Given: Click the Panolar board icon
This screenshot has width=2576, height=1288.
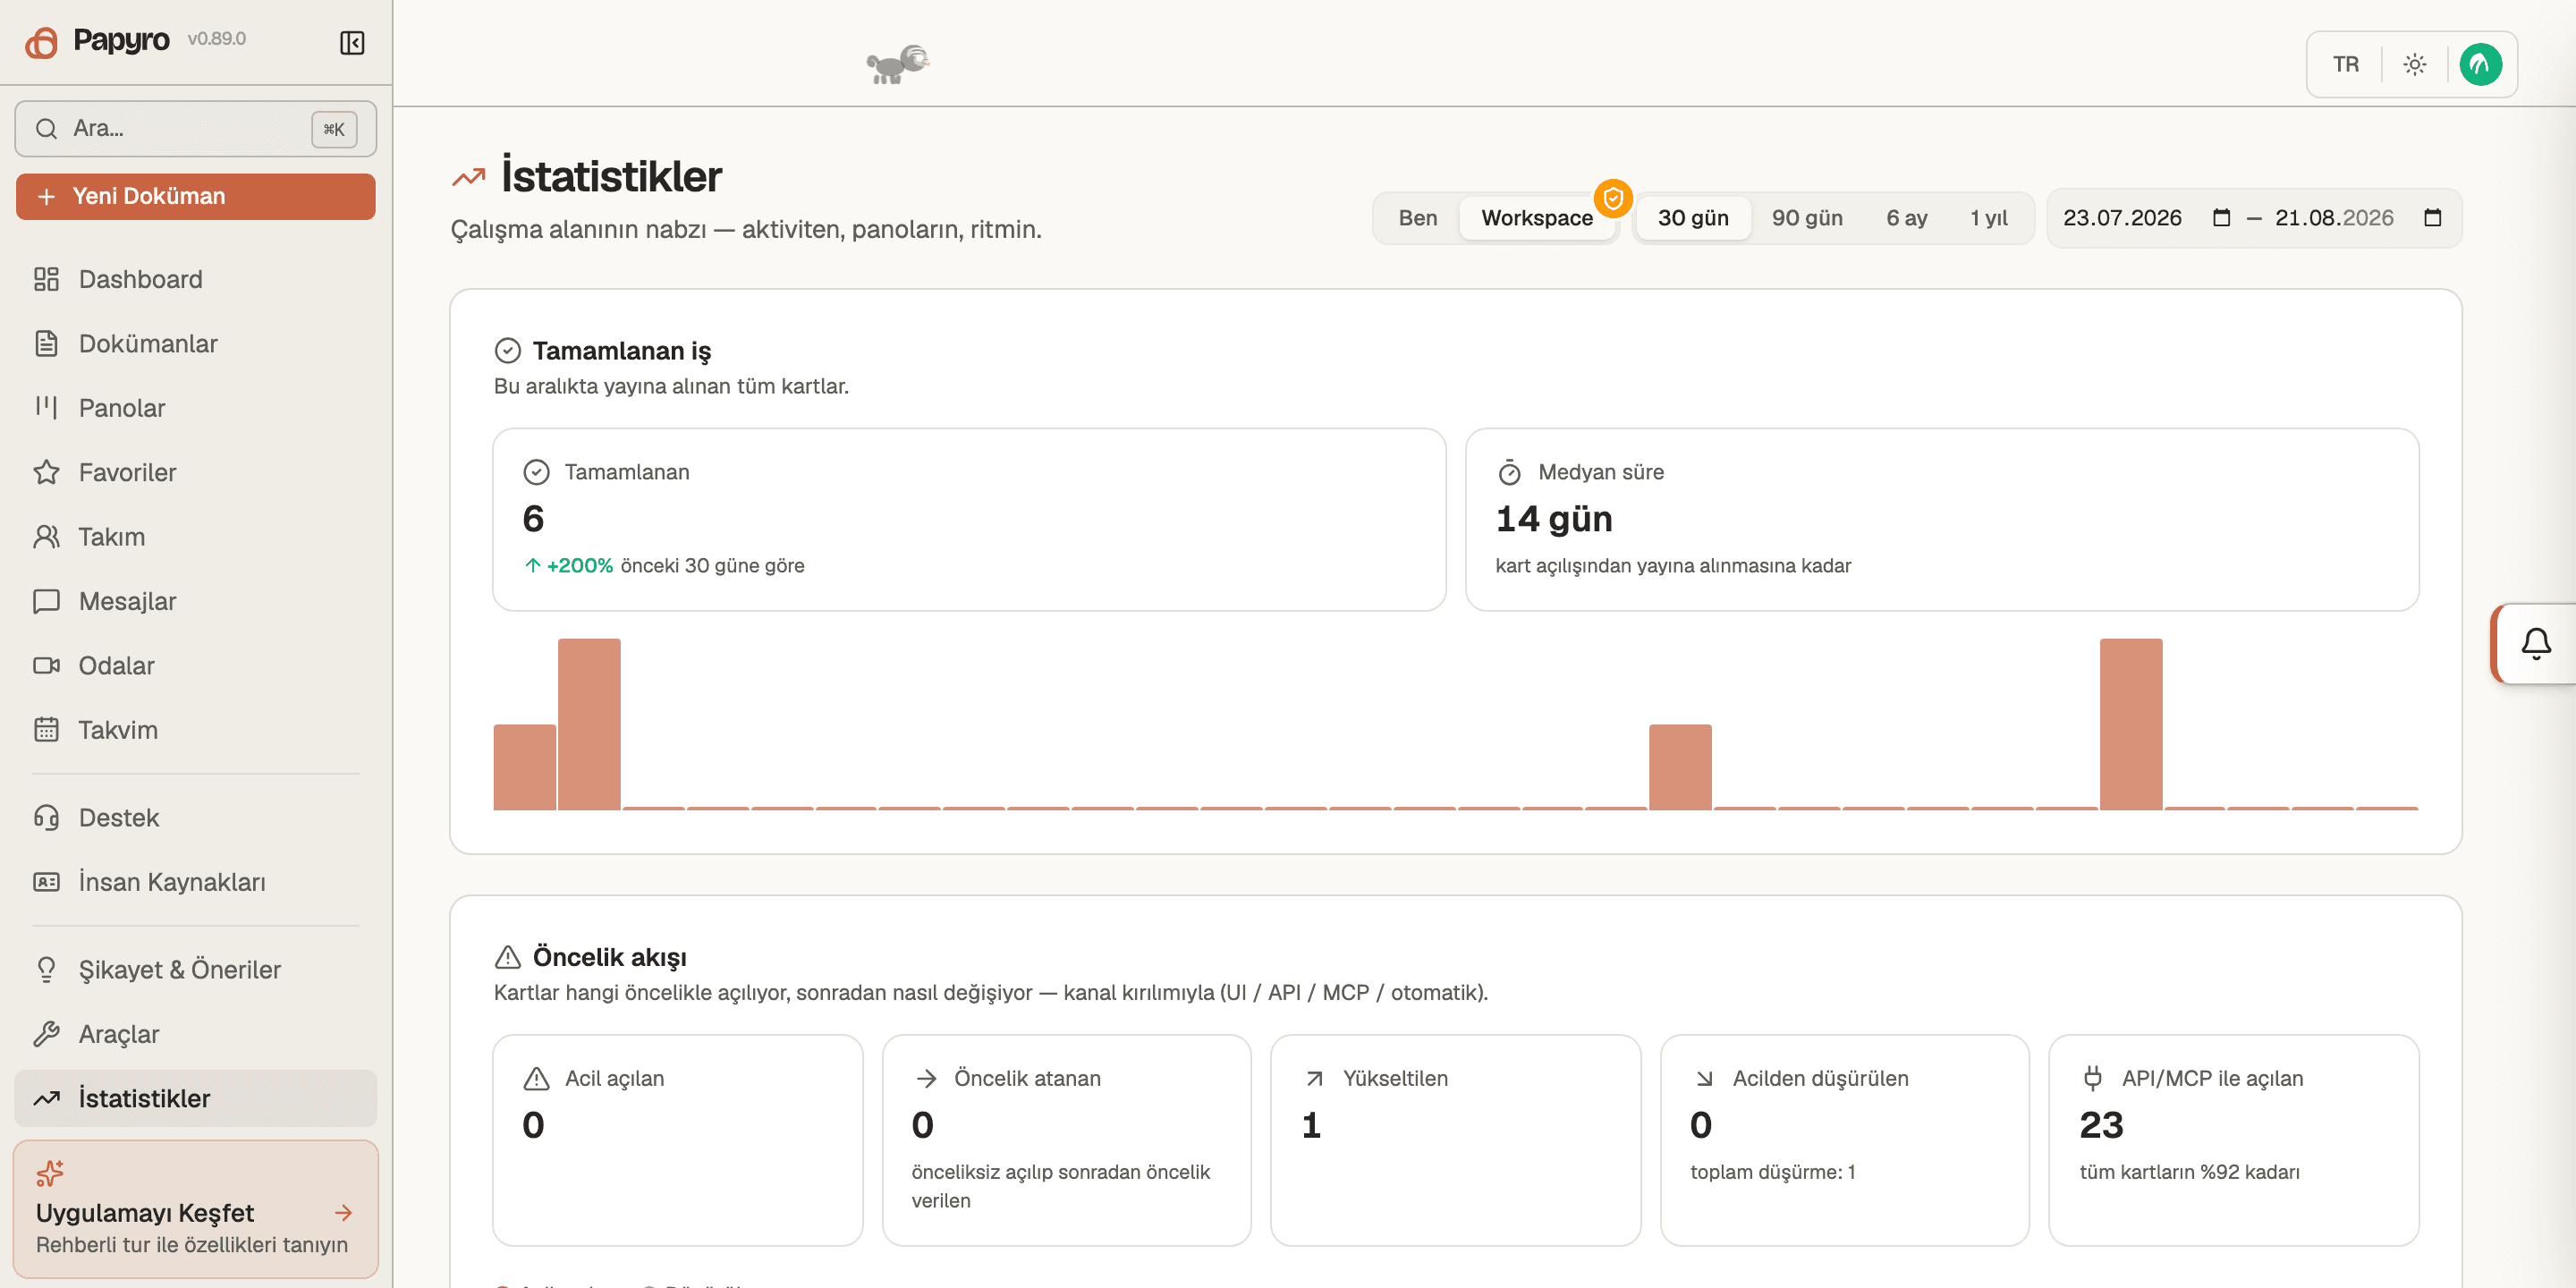Looking at the screenshot, I should click(46, 407).
